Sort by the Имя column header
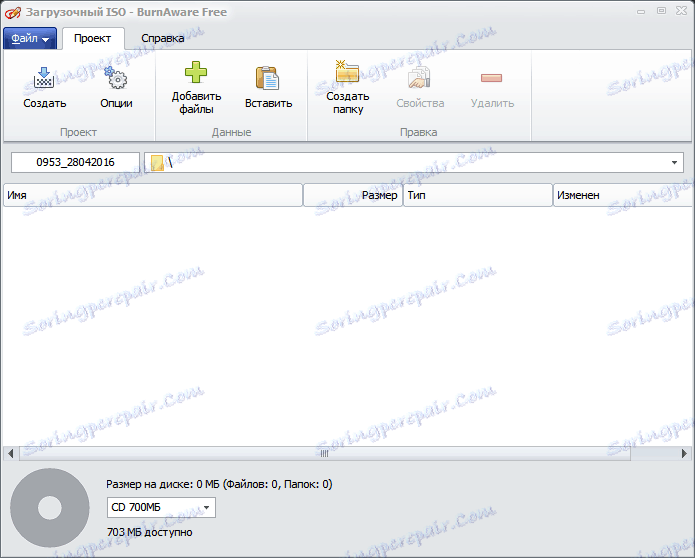Image resolution: width=695 pixels, height=558 pixels. tap(153, 195)
